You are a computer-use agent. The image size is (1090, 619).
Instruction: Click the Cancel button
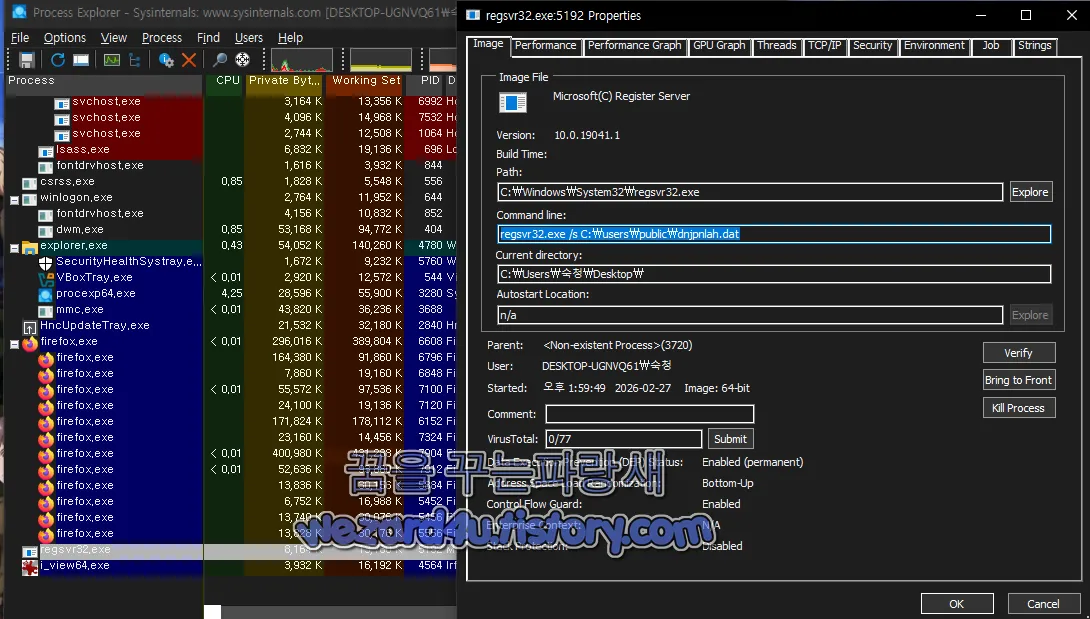(x=1043, y=604)
